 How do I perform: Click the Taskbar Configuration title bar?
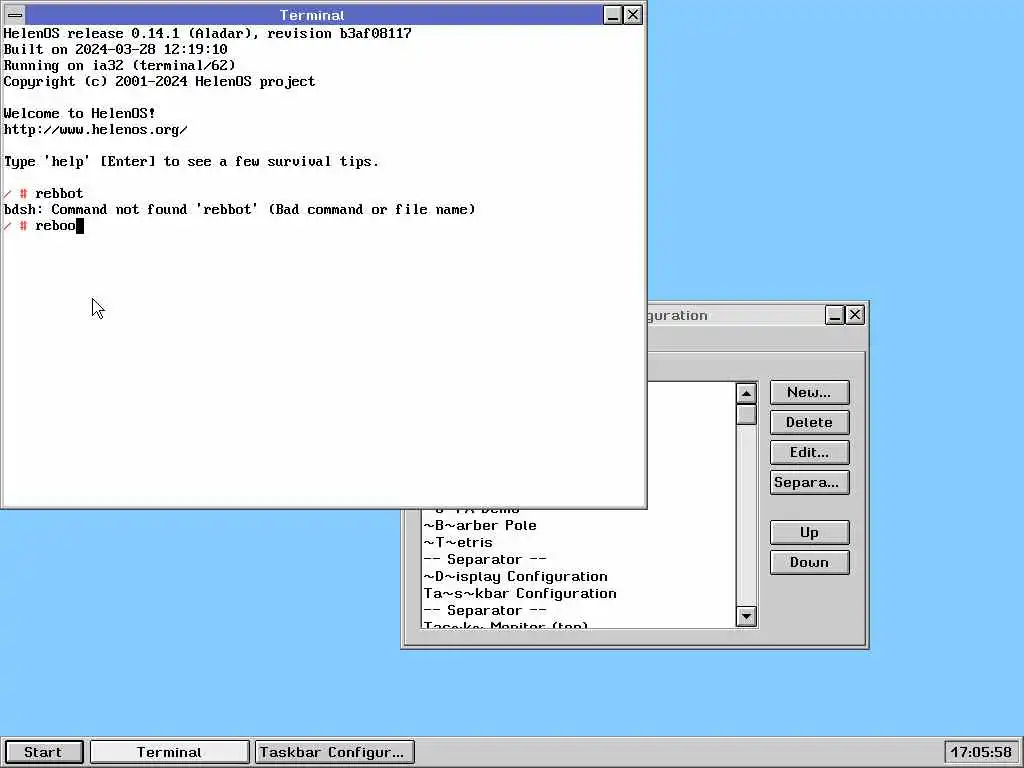click(x=735, y=315)
